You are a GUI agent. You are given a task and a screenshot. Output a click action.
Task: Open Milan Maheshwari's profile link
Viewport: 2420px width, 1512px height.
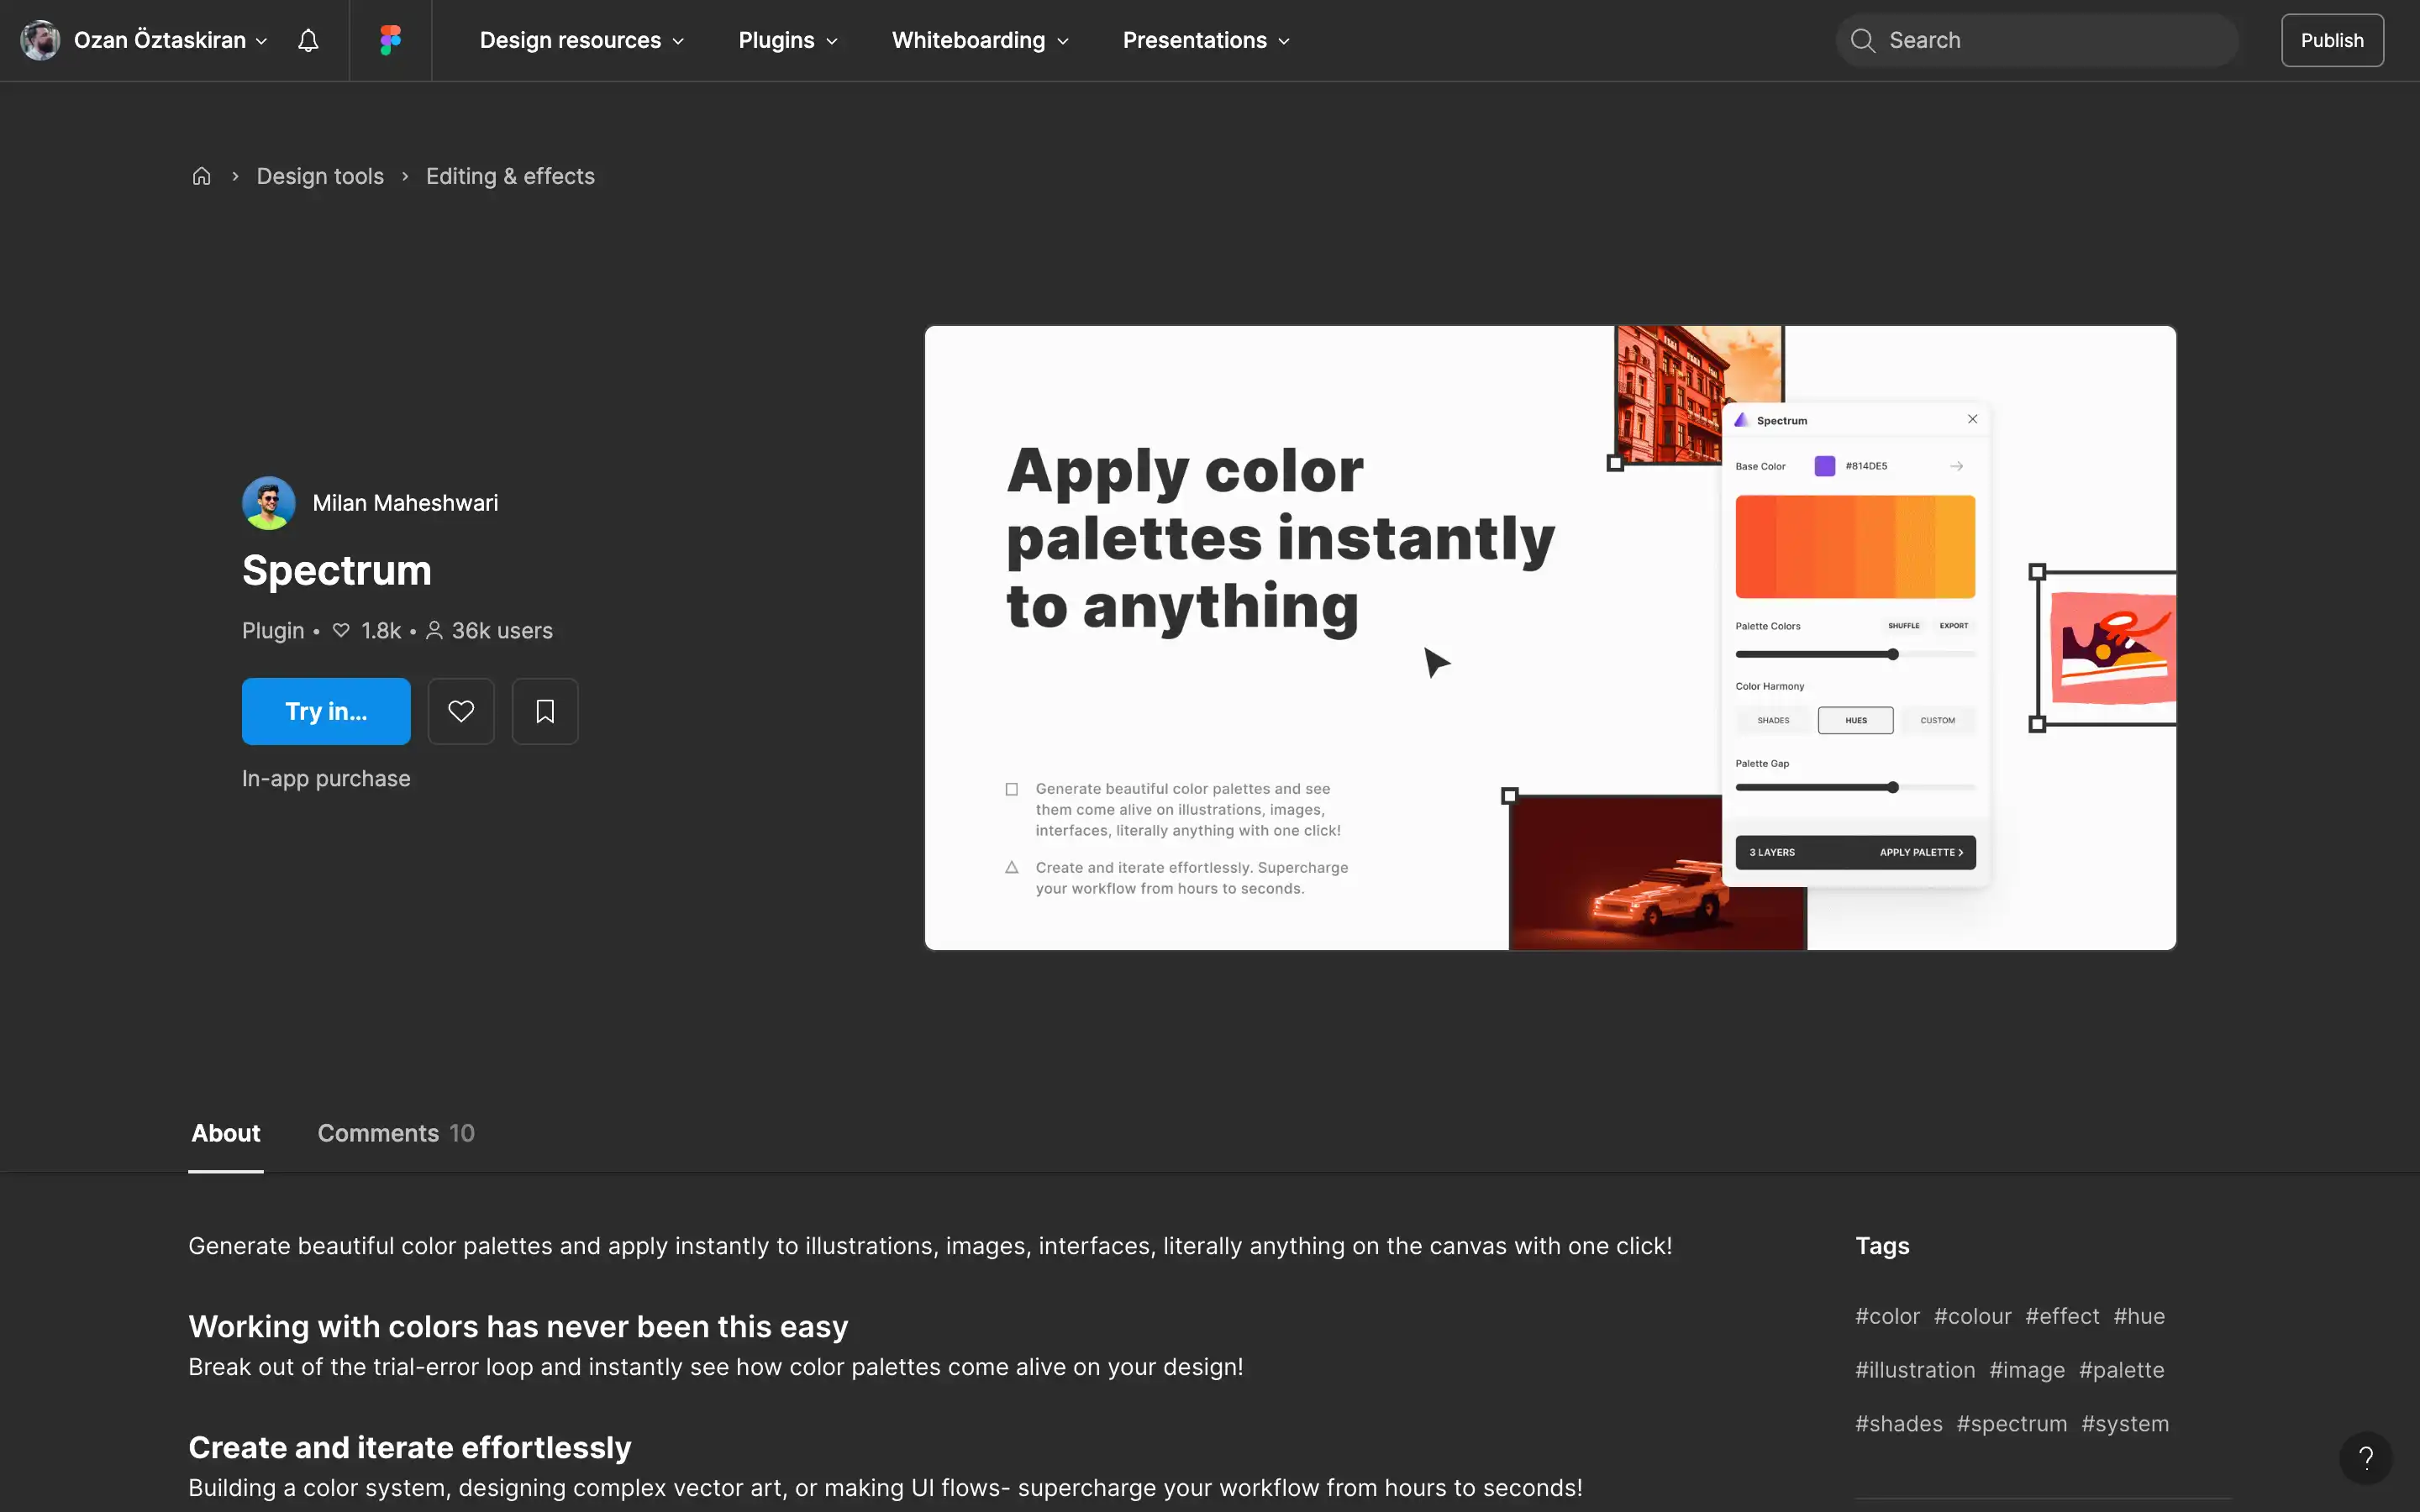tap(405, 503)
